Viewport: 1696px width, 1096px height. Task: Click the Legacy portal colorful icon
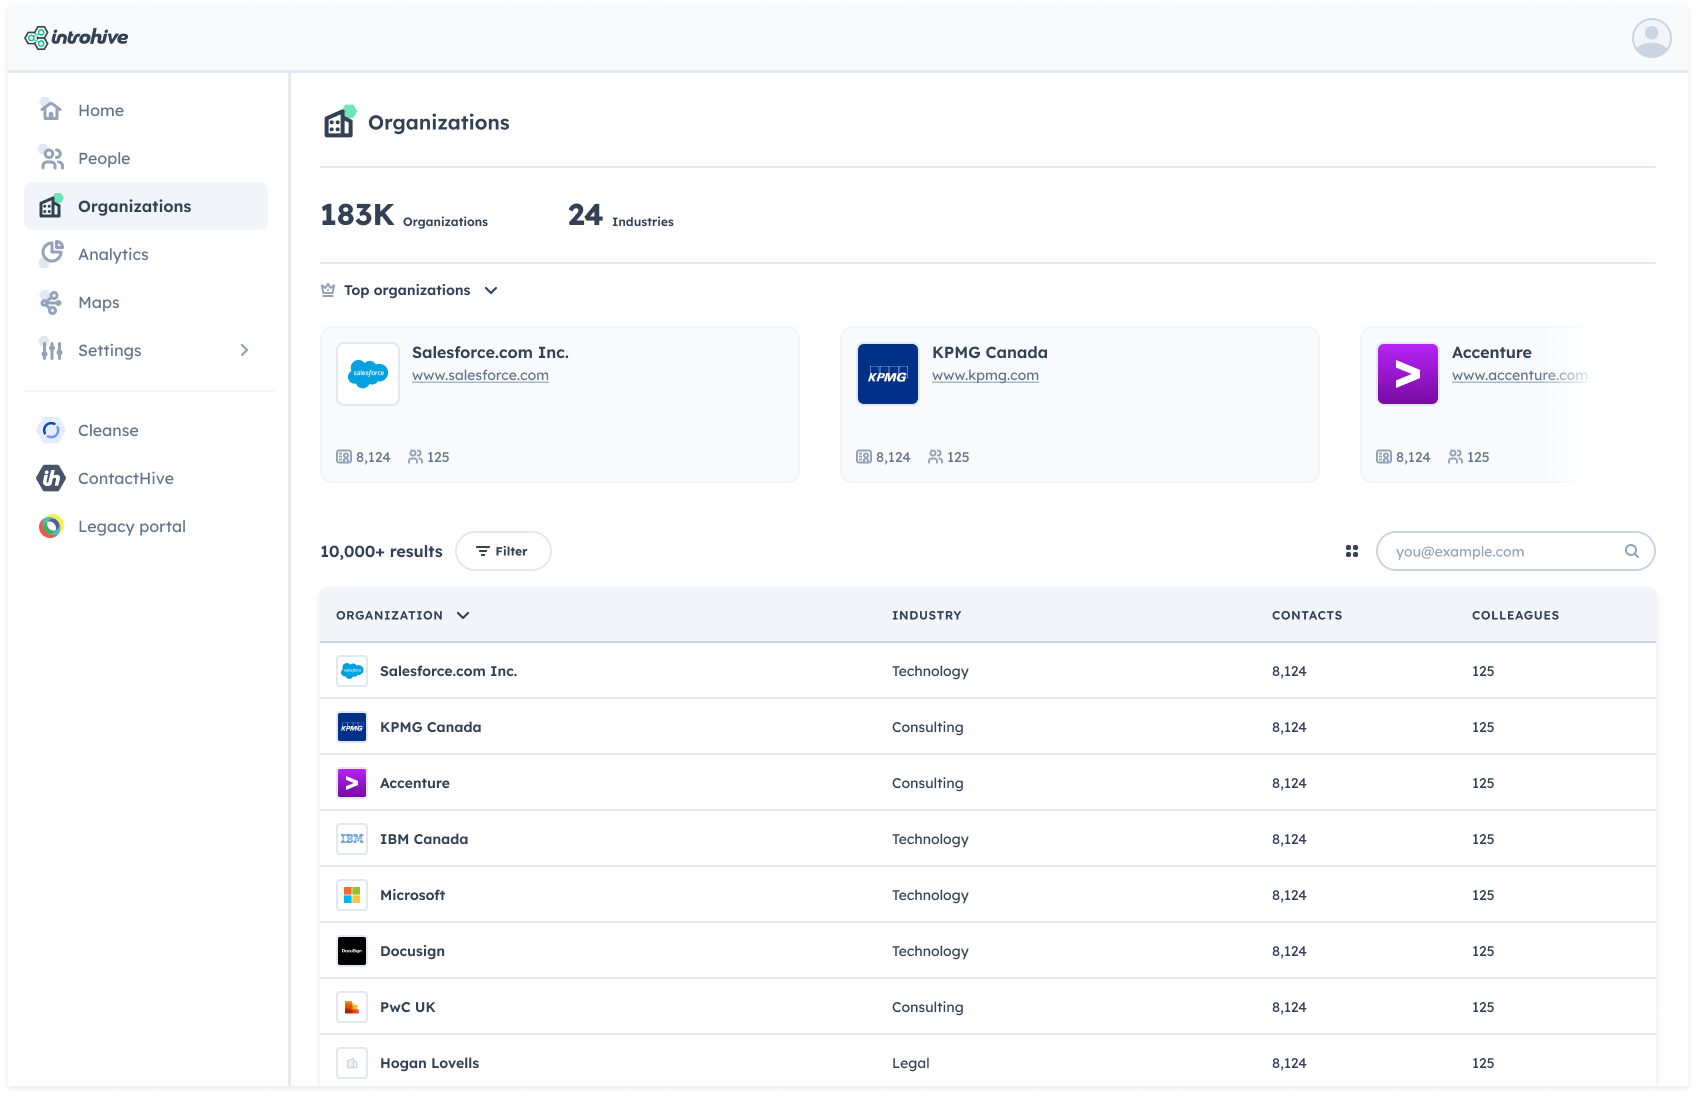(x=51, y=526)
